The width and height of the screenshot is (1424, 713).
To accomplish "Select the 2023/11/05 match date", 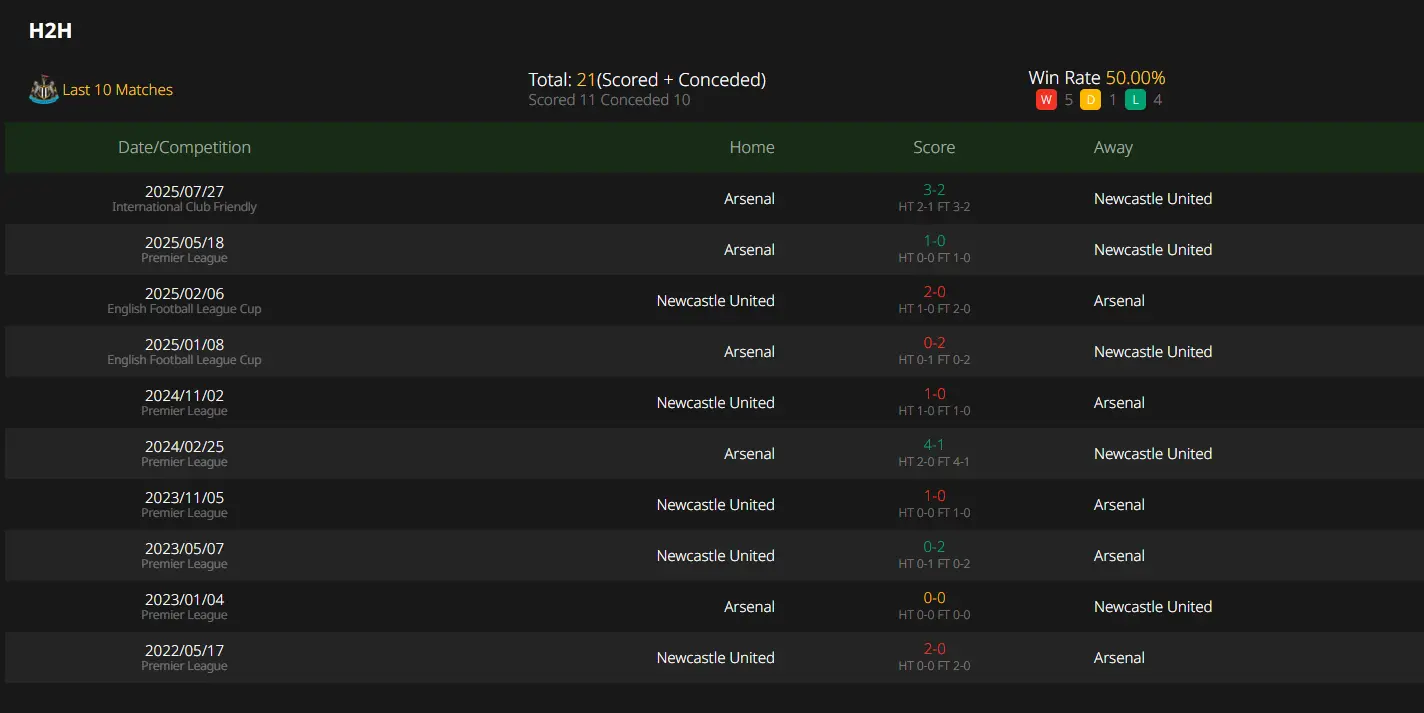I will tap(184, 498).
